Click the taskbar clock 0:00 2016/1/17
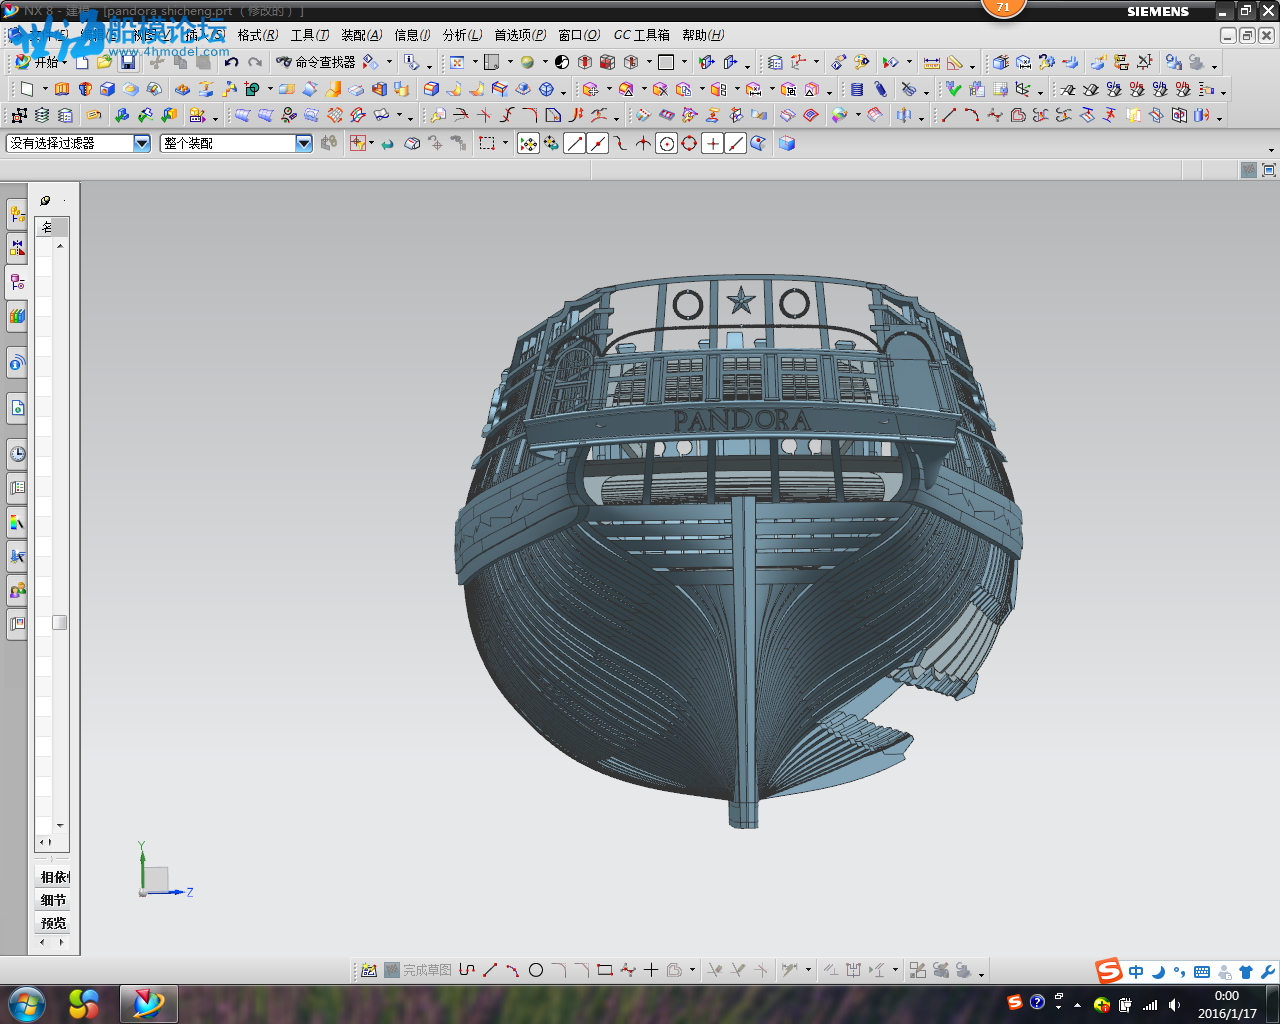The height and width of the screenshot is (1024, 1280). pyautogui.click(x=1227, y=1004)
